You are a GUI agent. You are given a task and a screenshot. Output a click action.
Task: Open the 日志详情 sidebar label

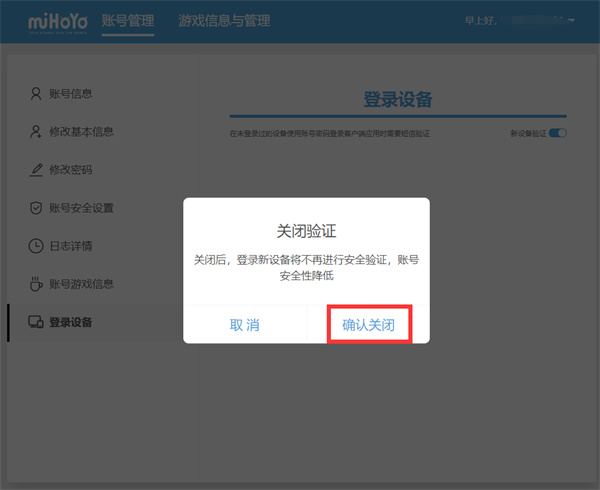pyautogui.click(x=70, y=246)
